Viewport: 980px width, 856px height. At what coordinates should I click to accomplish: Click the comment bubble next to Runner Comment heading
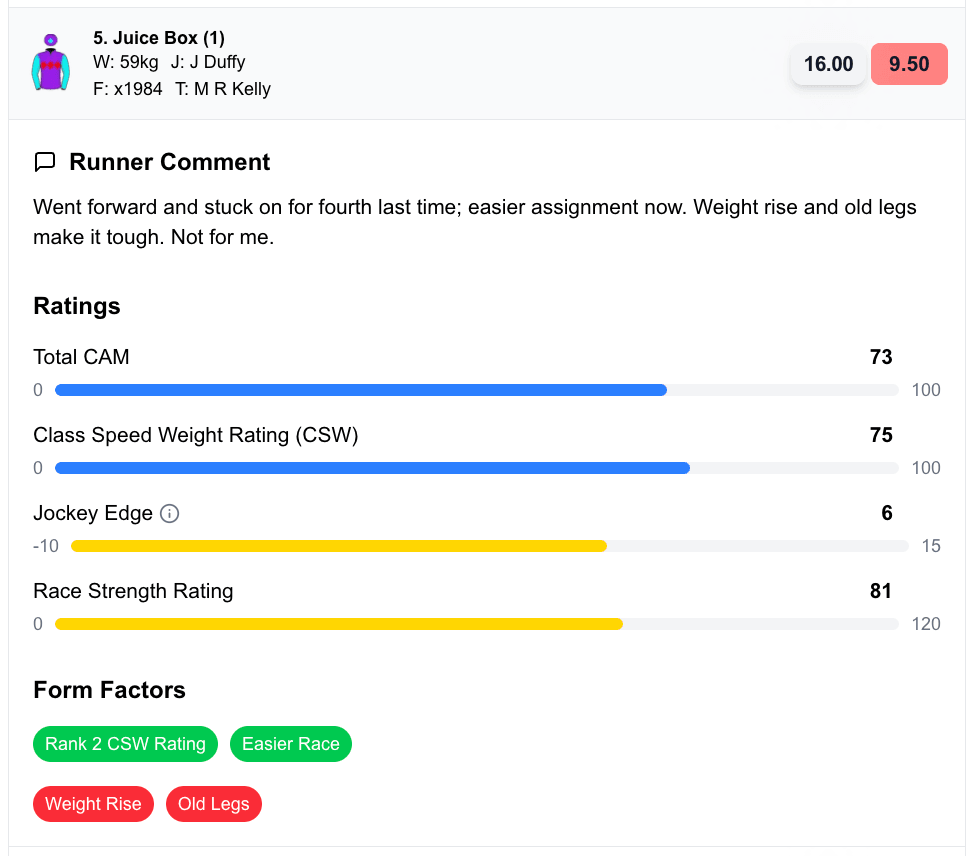click(x=45, y=161)
